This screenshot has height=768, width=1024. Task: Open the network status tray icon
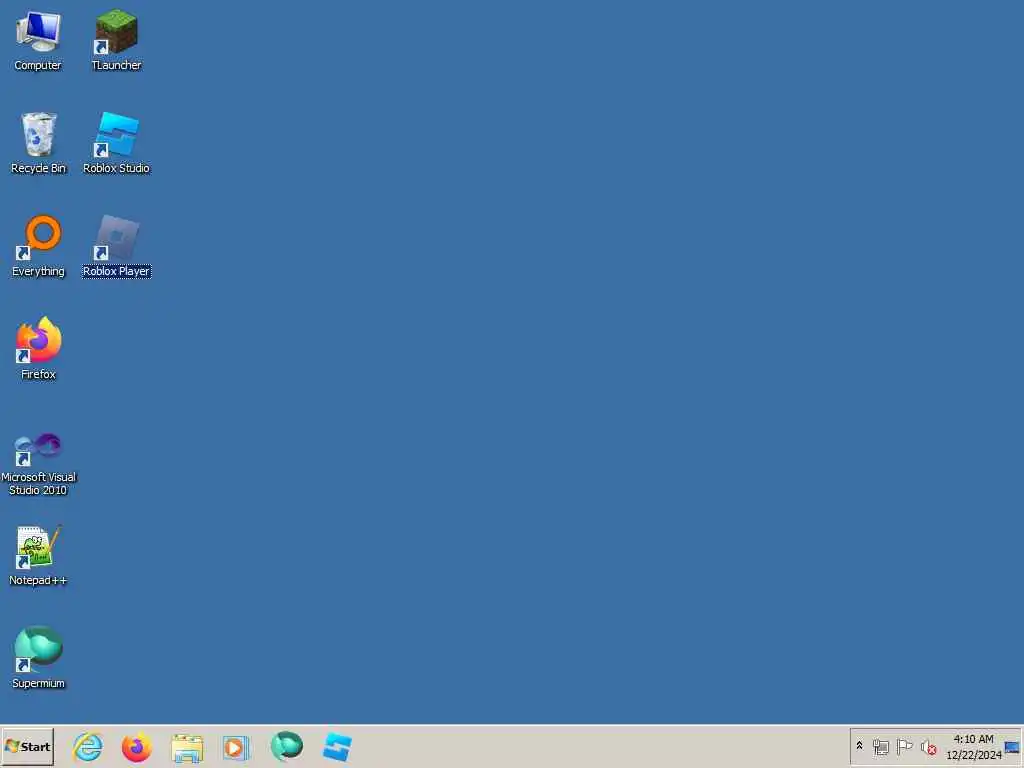click(880, 747)
